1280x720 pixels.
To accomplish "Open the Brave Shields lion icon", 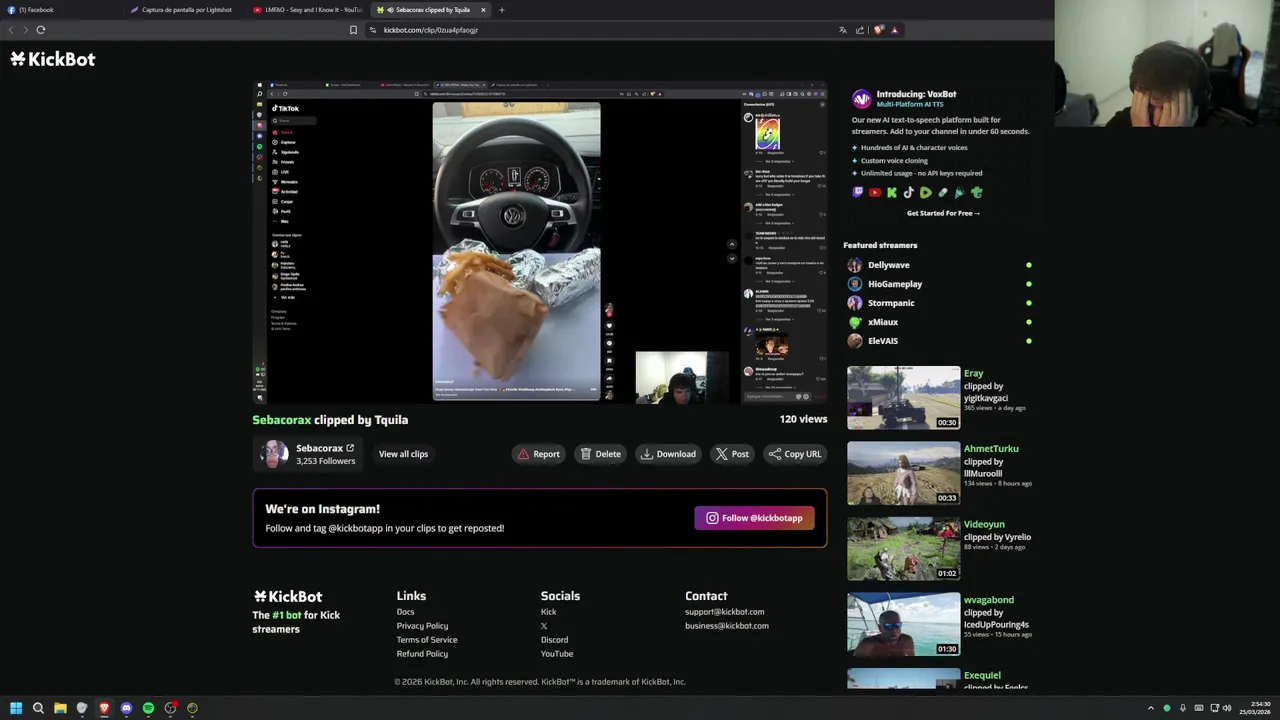I will 878,30.
